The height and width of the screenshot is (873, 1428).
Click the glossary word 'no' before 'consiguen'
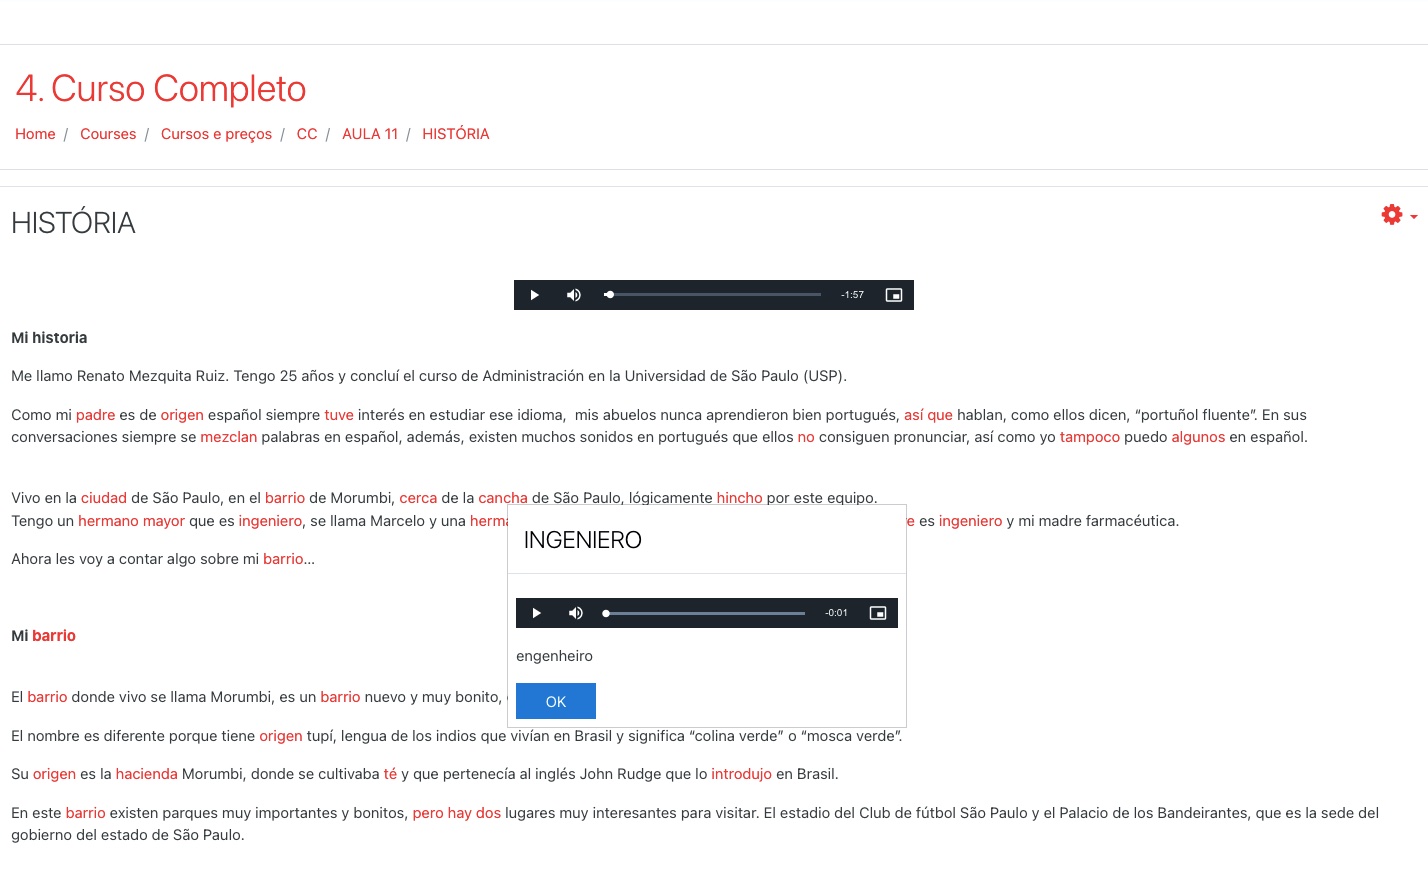tap(806, 437)
